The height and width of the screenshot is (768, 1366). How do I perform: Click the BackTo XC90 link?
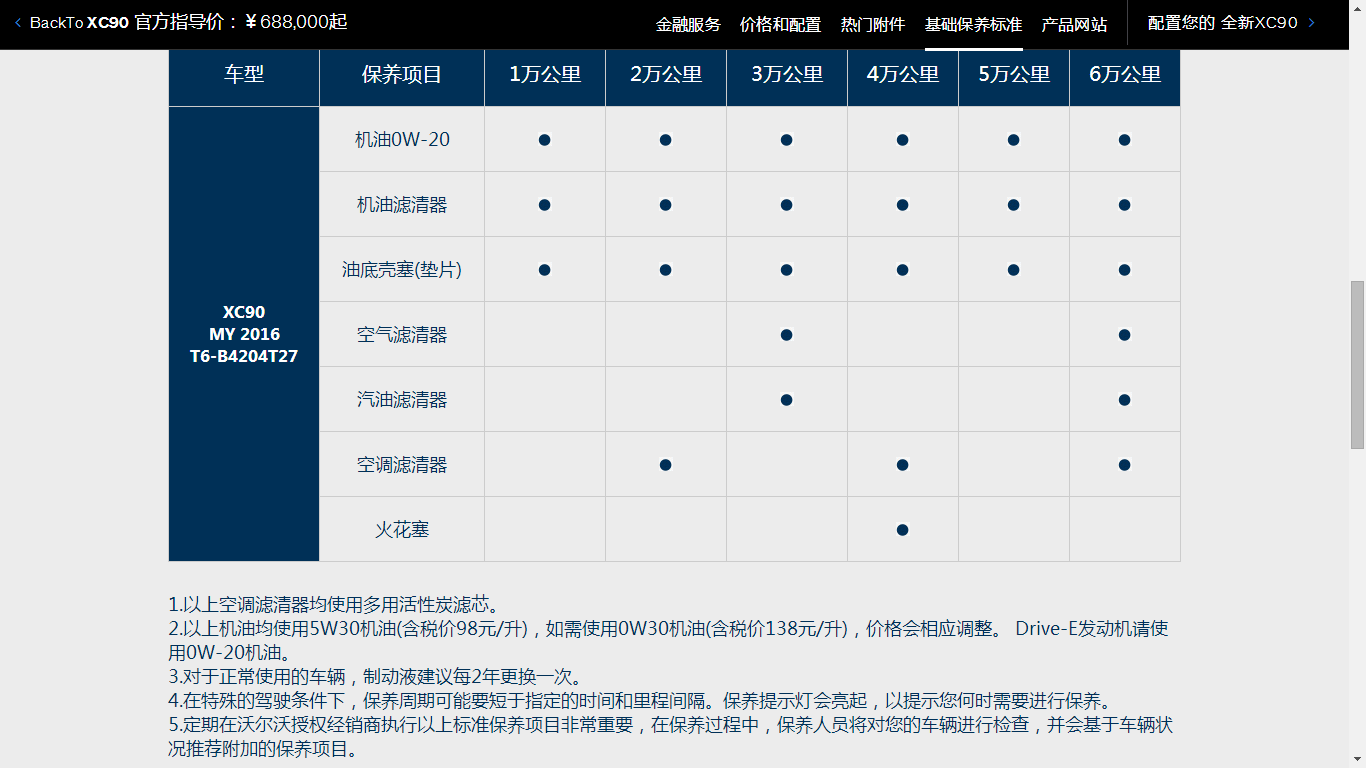pos(79,23)
